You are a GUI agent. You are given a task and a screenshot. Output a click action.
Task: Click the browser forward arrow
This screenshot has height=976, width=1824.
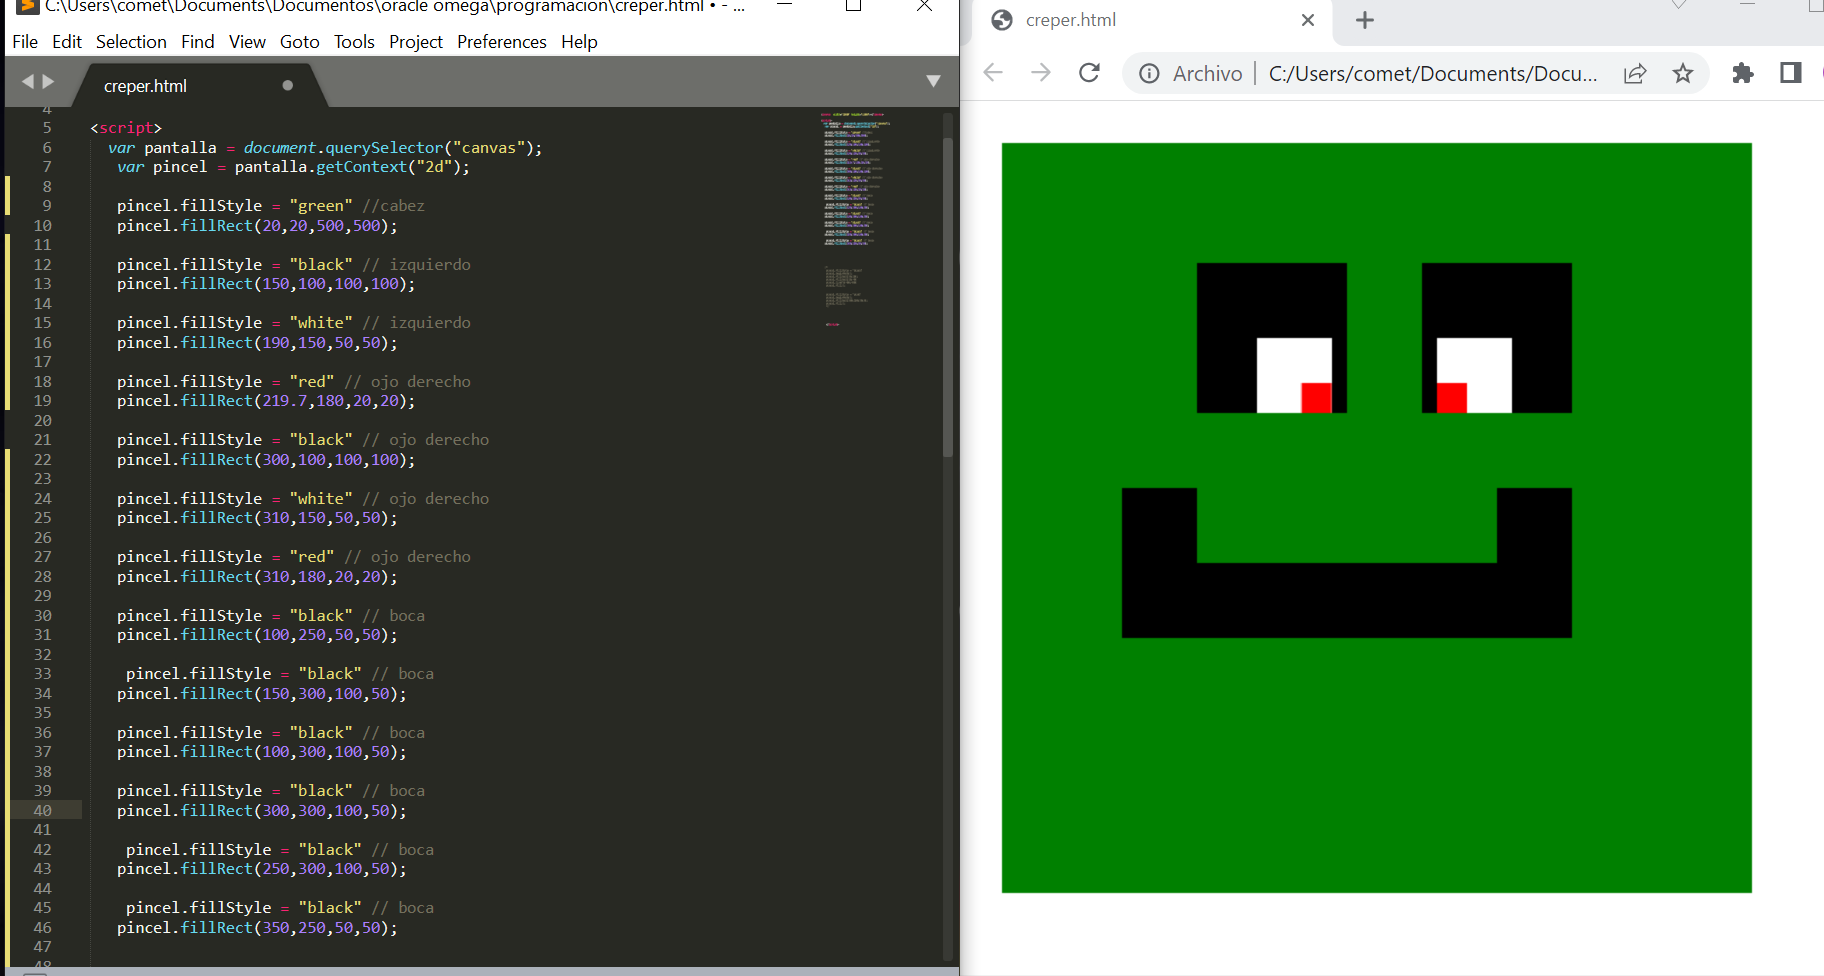click(1041, 73)
